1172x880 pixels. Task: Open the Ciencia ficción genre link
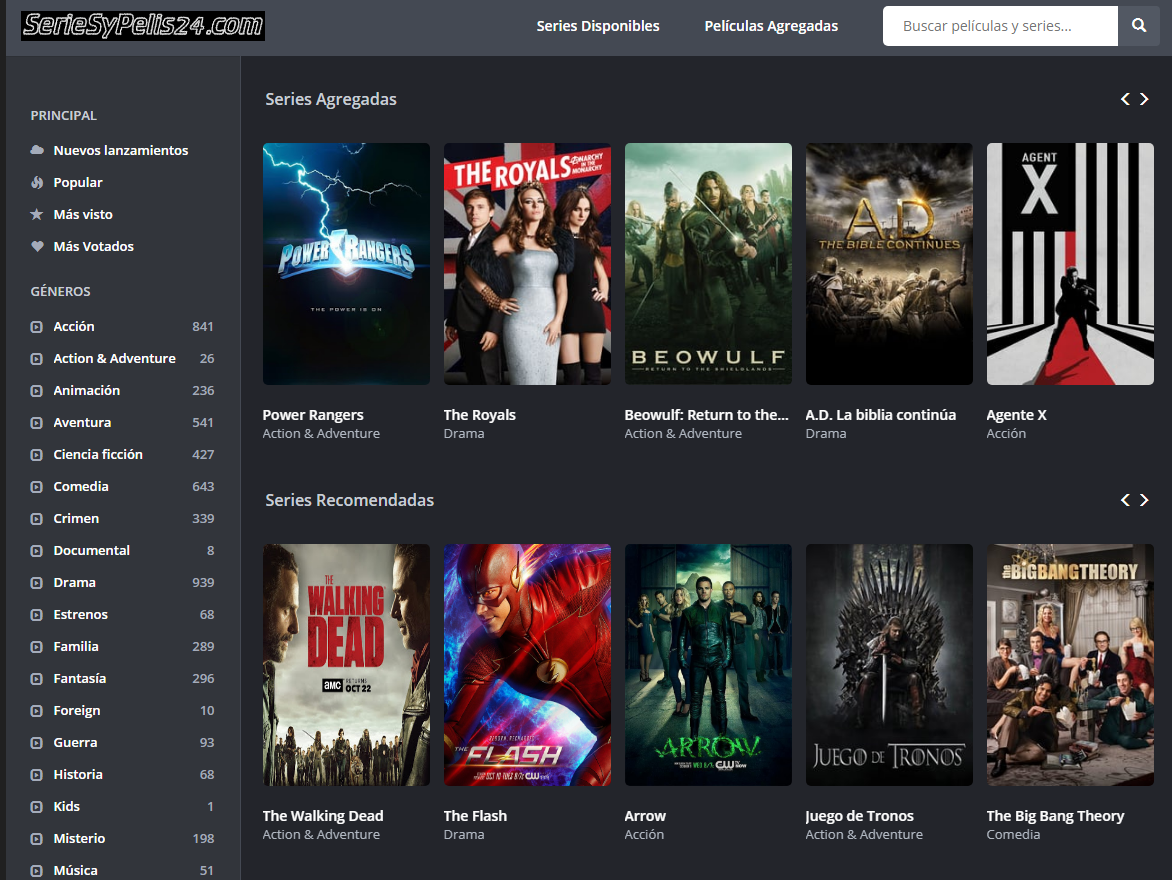98,455
